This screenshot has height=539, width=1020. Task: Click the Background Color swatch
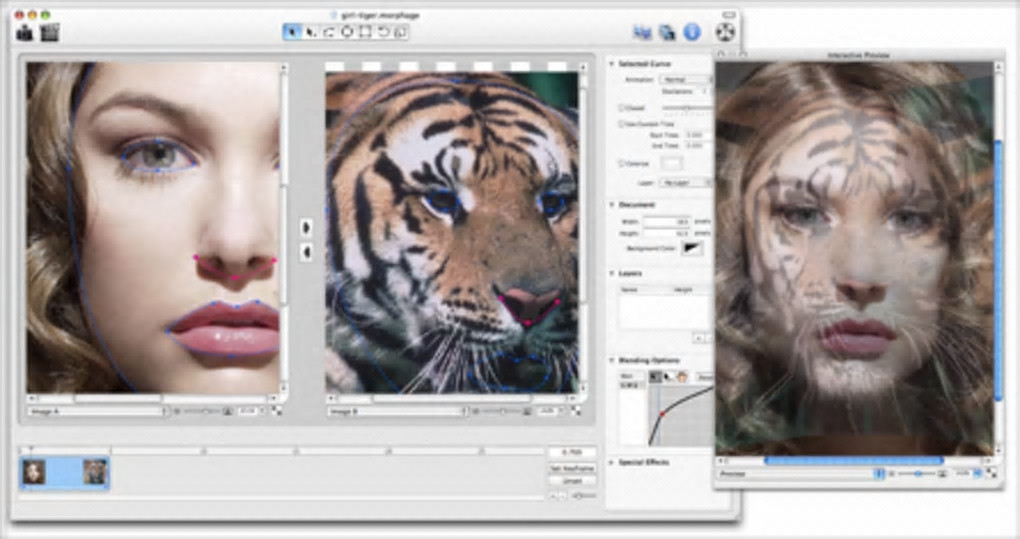click(691, 248)
